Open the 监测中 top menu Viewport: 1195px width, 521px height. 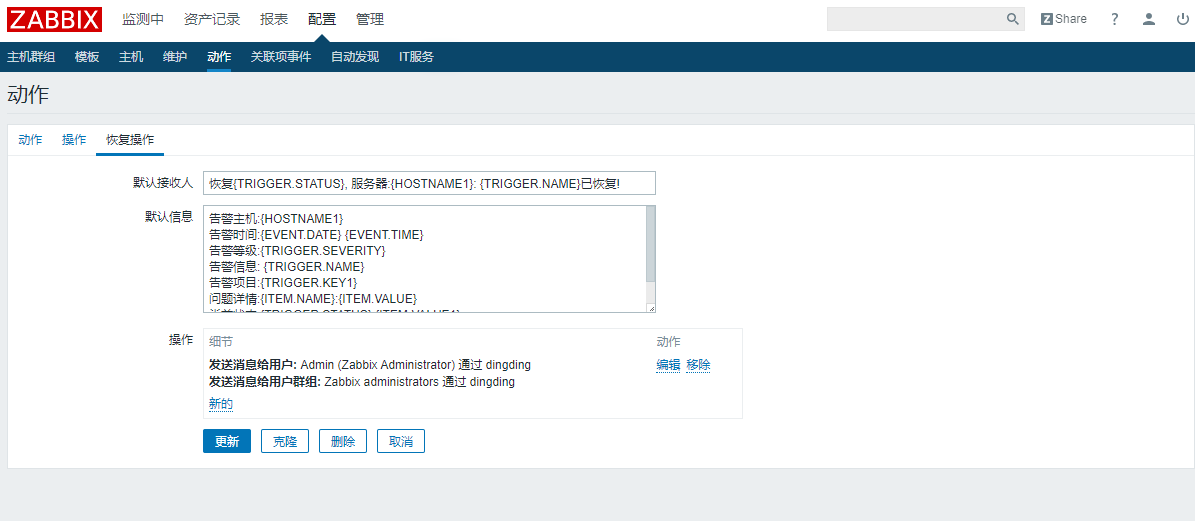click(143, 19)
